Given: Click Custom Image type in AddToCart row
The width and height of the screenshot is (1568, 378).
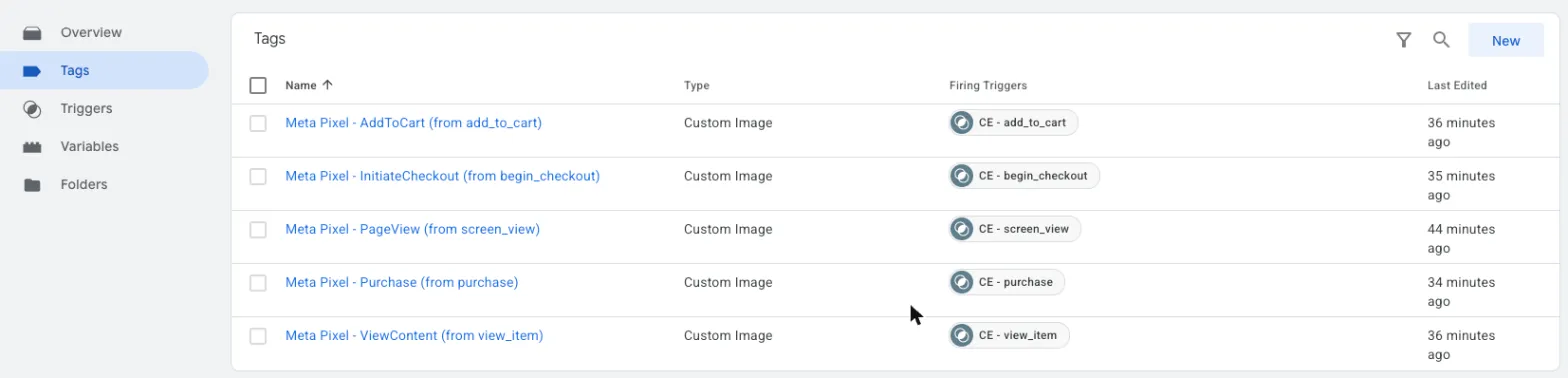Looking at the screenshot, I should pos(728,123).
